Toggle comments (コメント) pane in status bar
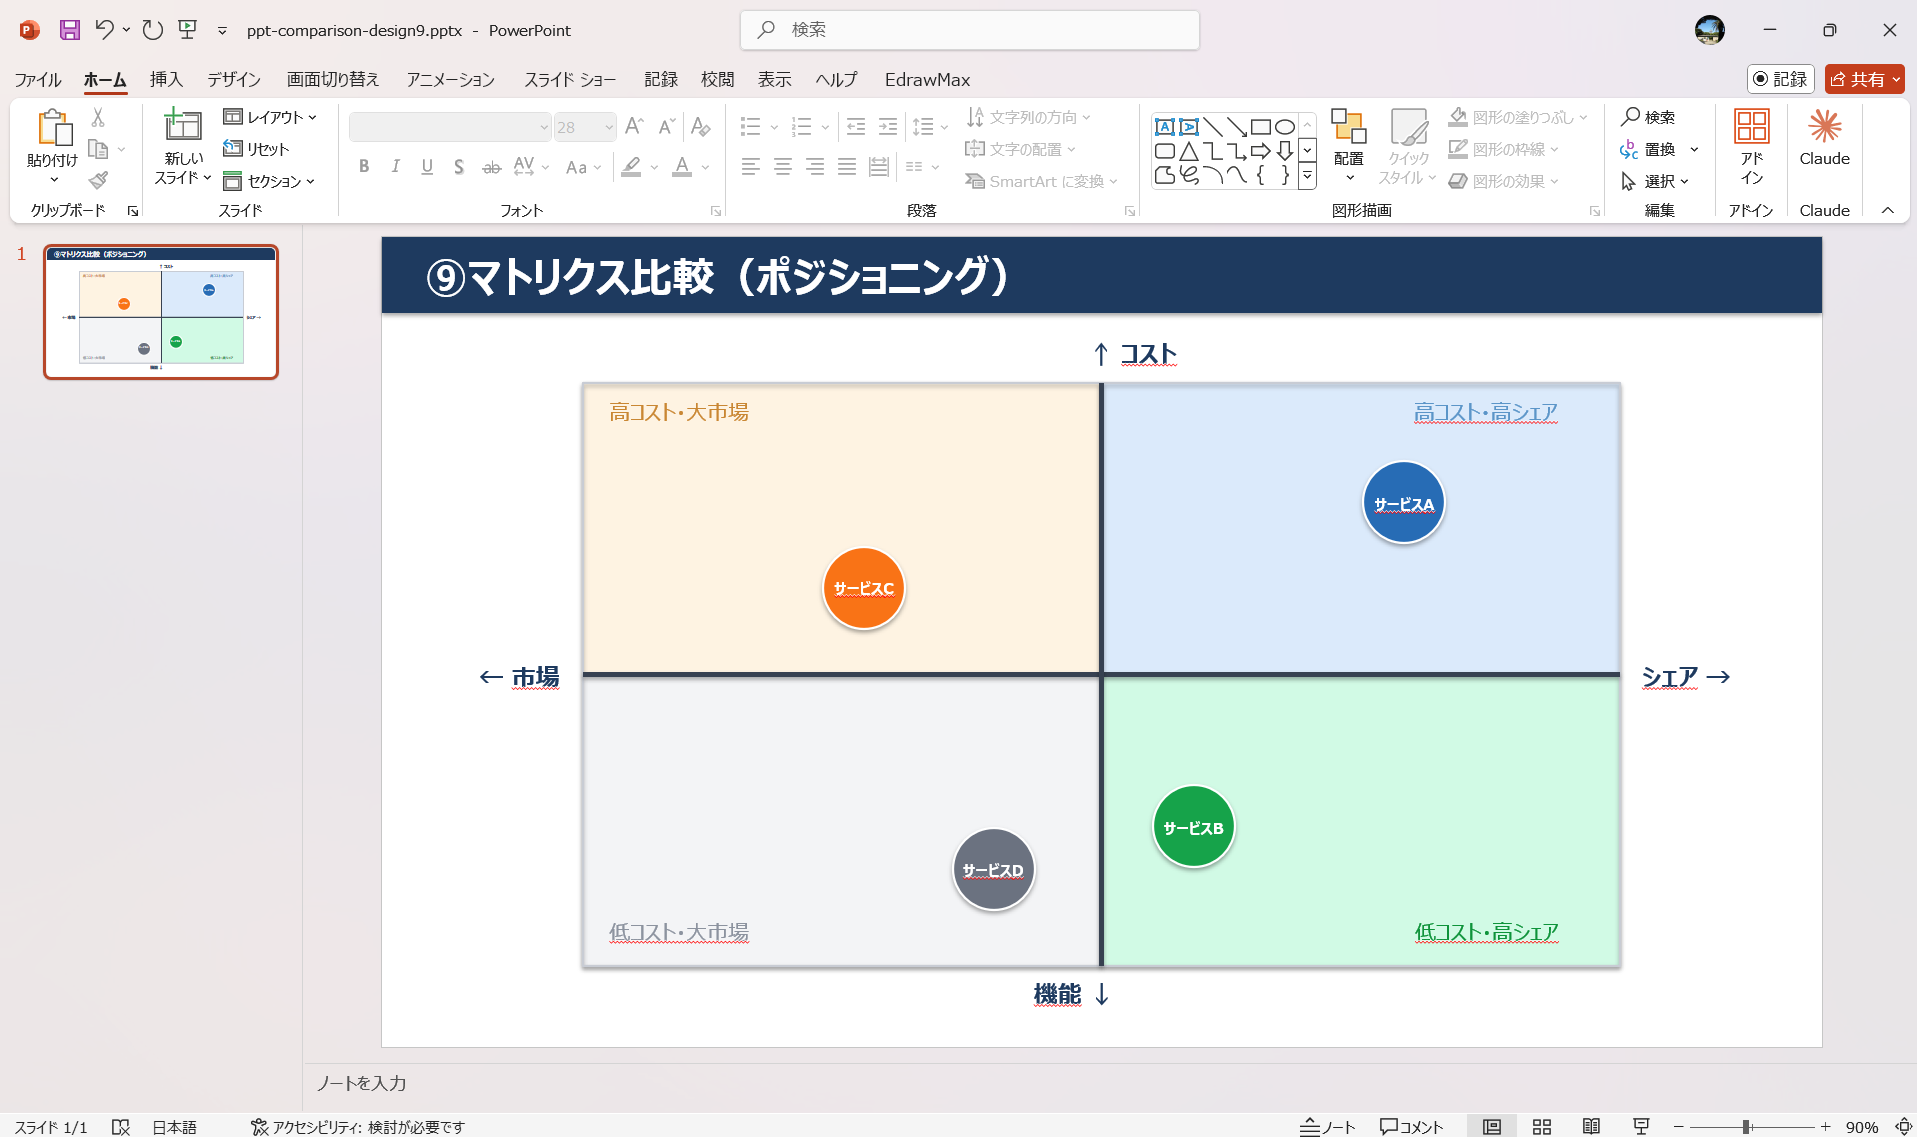 click(x=1411, y=1126)
